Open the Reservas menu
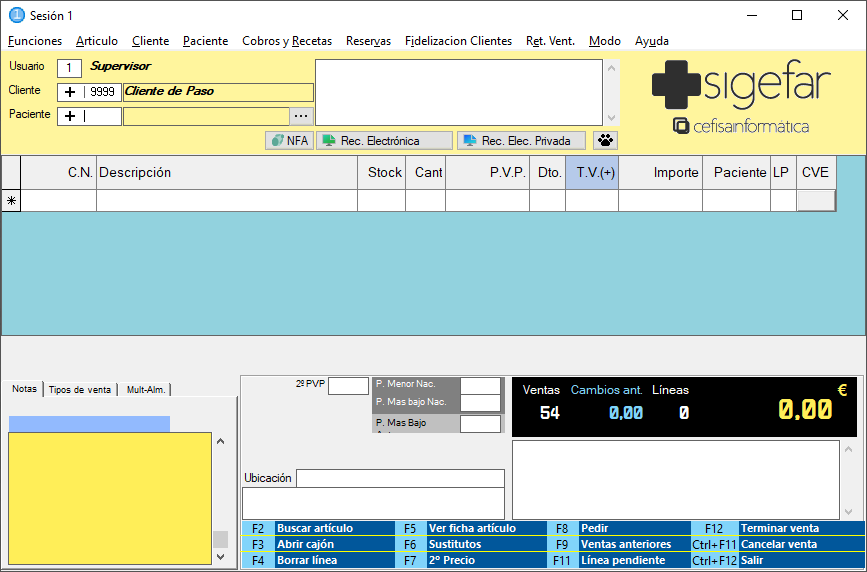The height and width of the screenshot is (572, 867). [368, 41]
